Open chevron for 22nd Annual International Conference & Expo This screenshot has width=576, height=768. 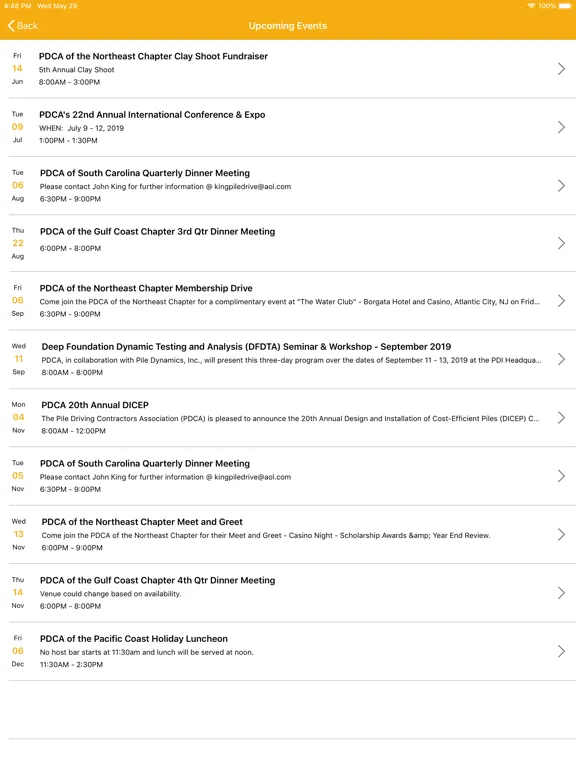[561, 127]
